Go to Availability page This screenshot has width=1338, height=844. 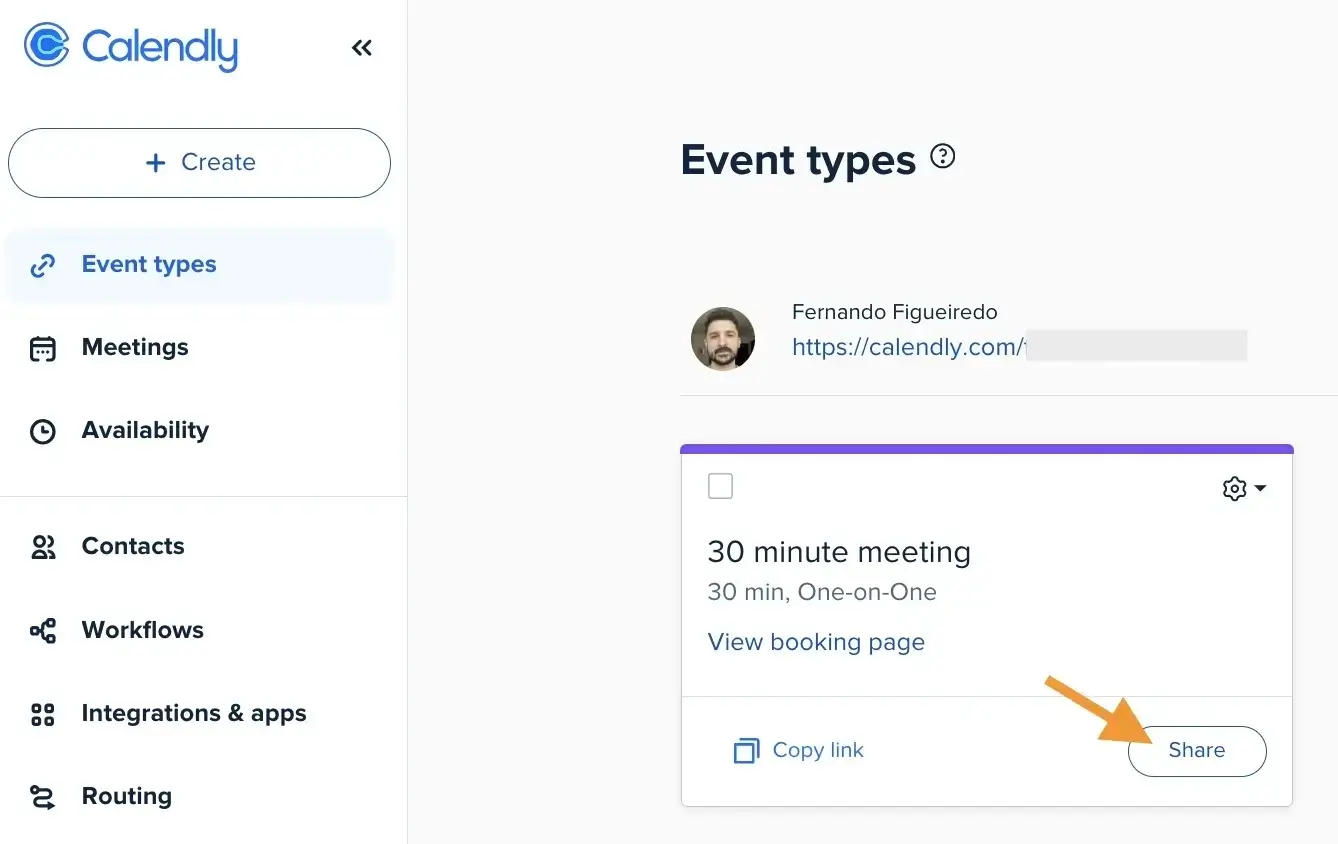pos(199,431)
